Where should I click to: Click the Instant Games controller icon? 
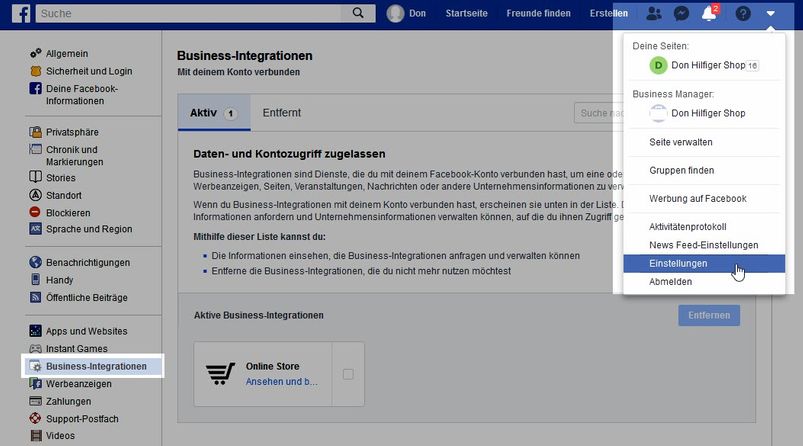[35, 349]
